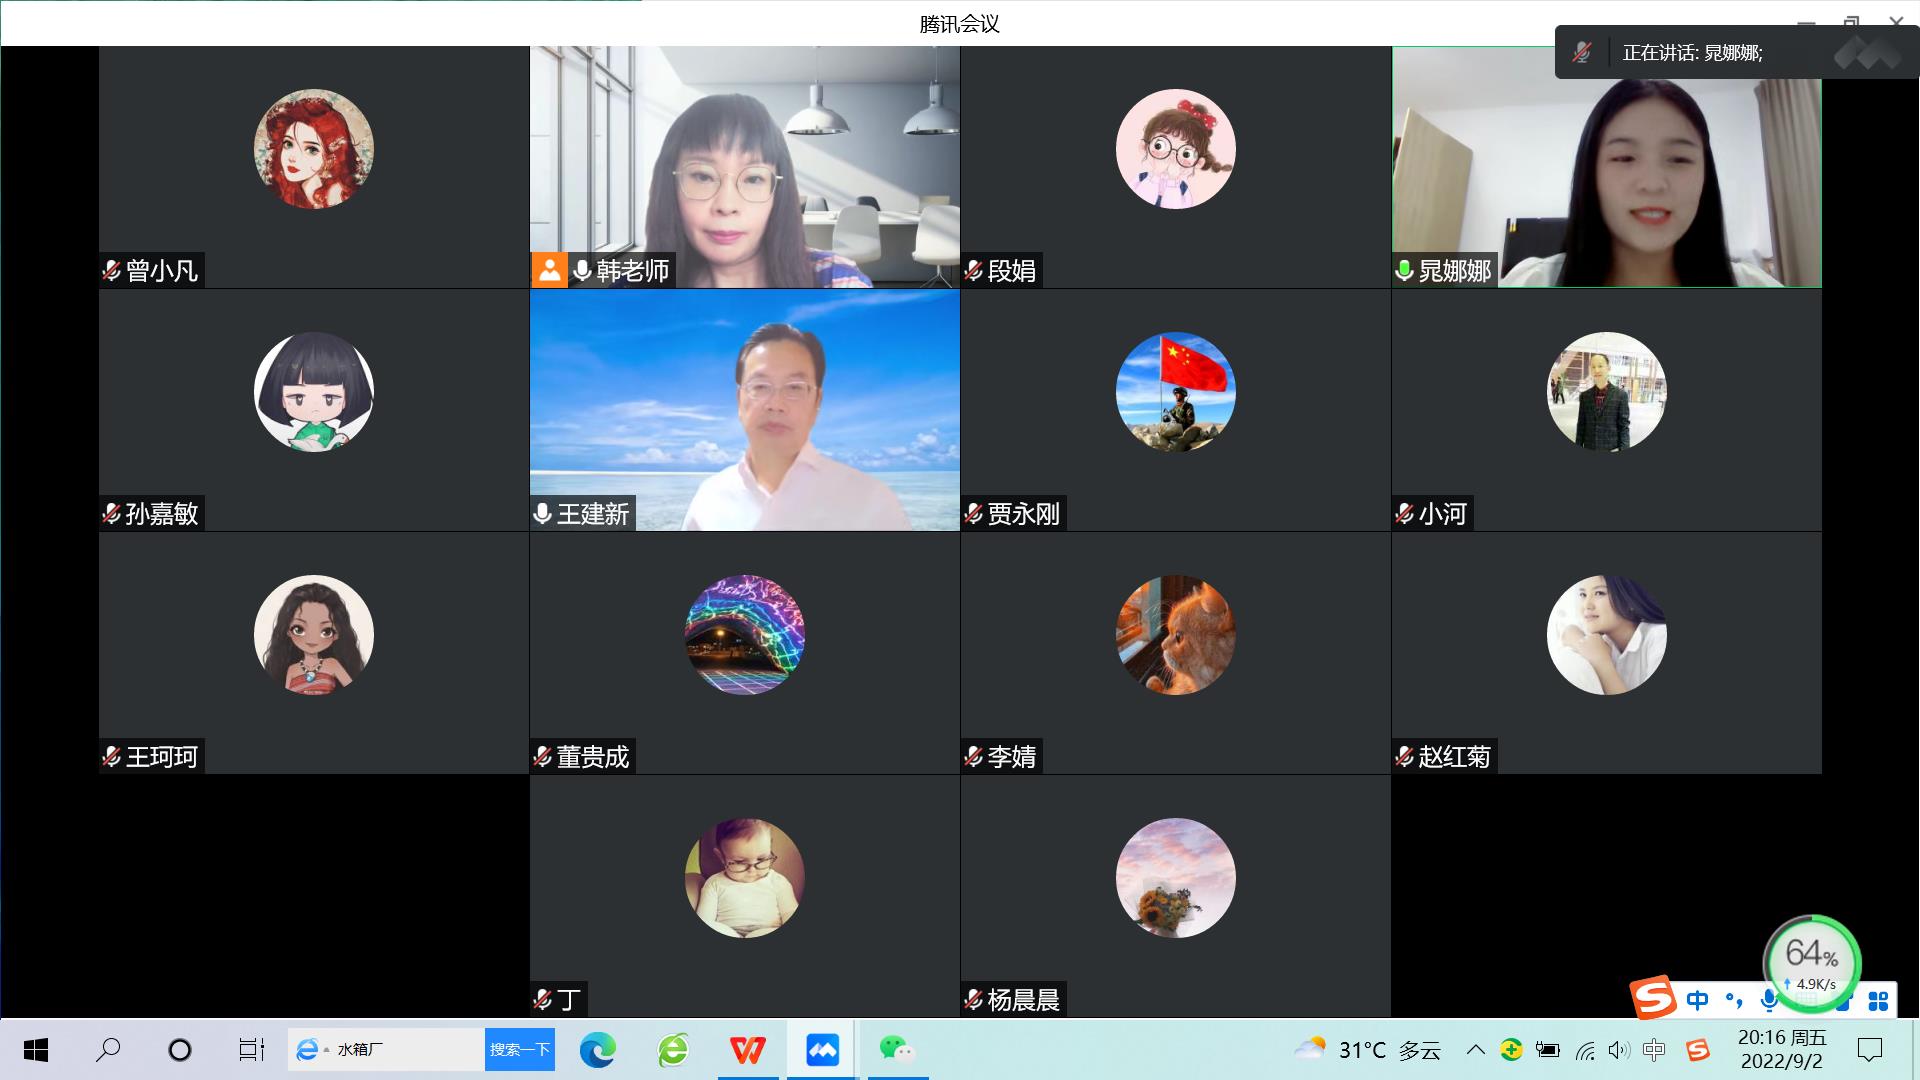Select 贾永刚's flag avatar thumbnail
Viewport: 1920px width, 1080px height.
[1175, 392]
